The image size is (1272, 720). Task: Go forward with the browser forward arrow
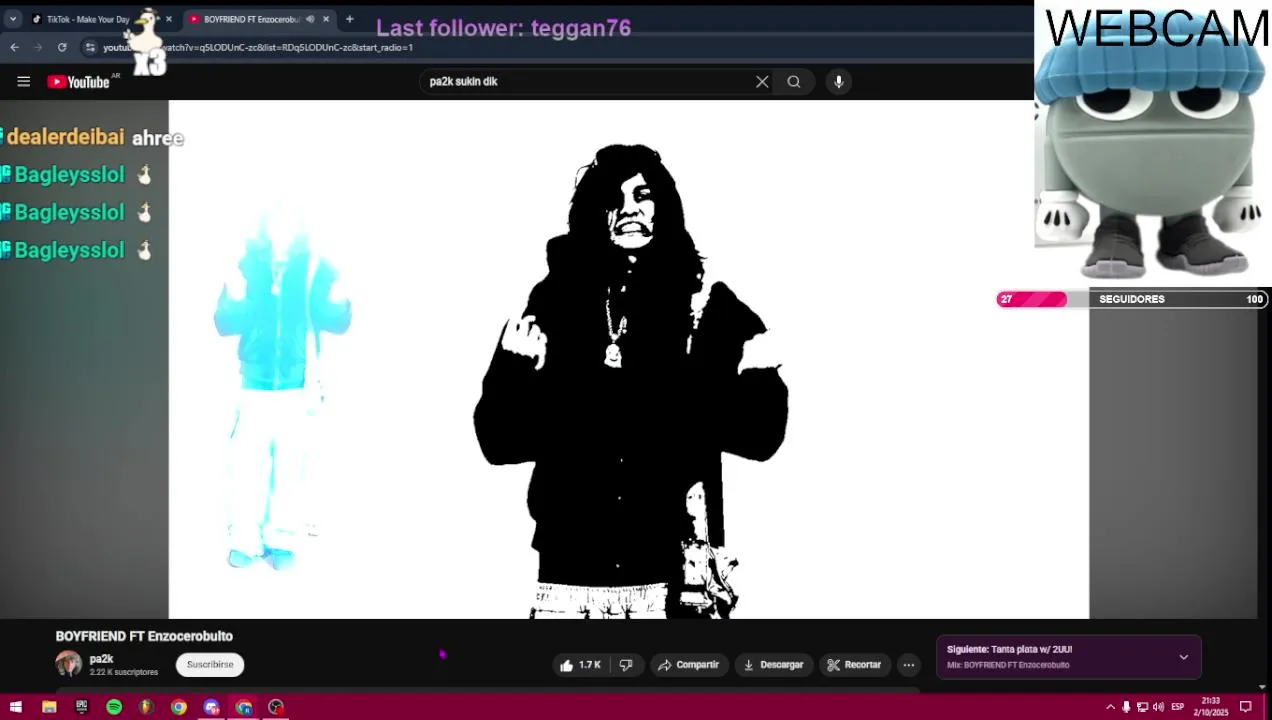38,47
